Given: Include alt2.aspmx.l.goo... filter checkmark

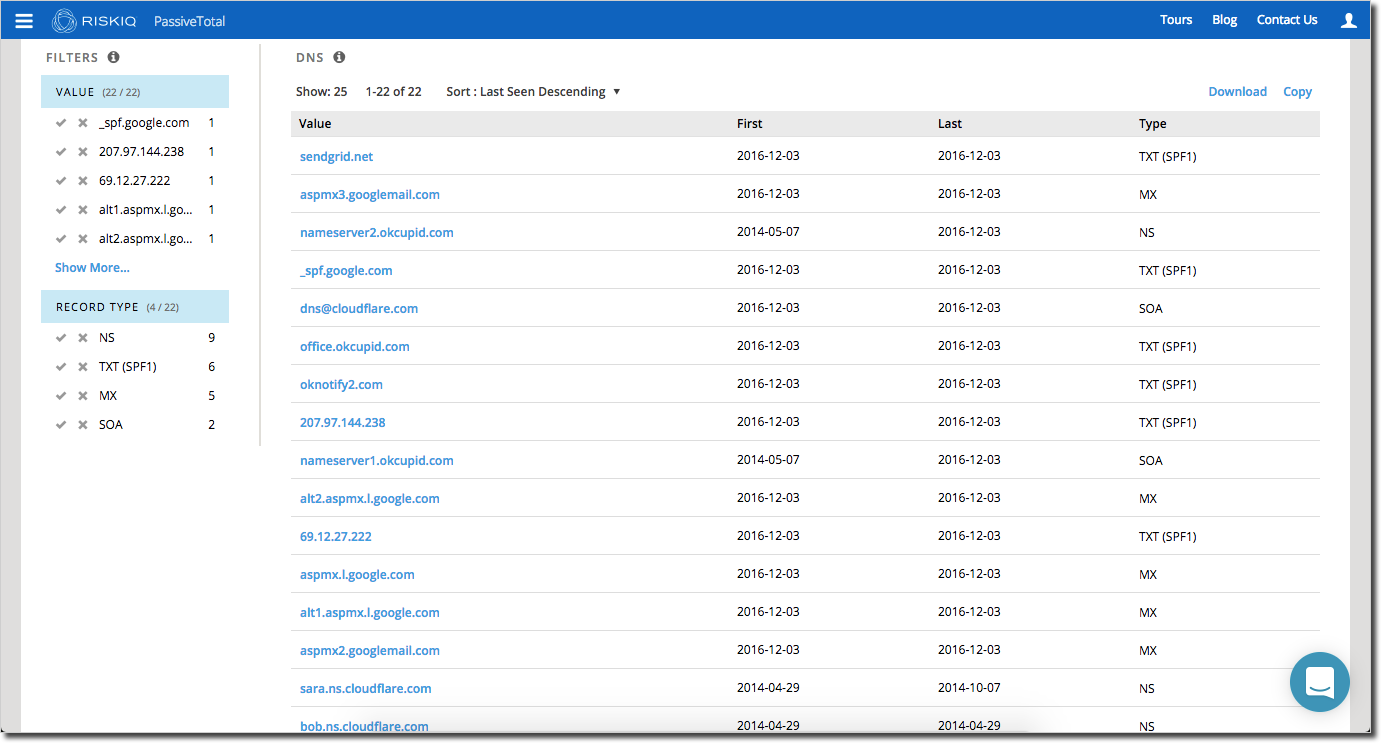Looking at the screenshot, I should (x=61, y=239).
